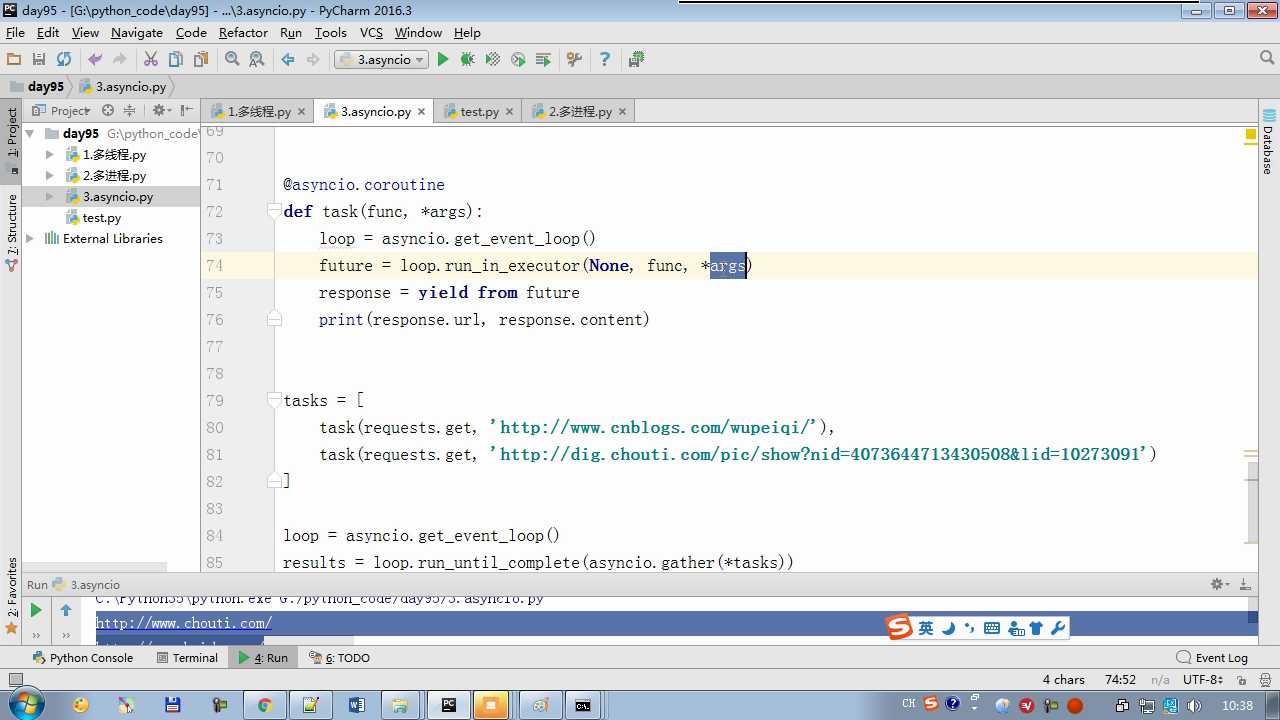Open the VCS menu
The height and width of the screenshot is (720, 1280).
(371, 32)
